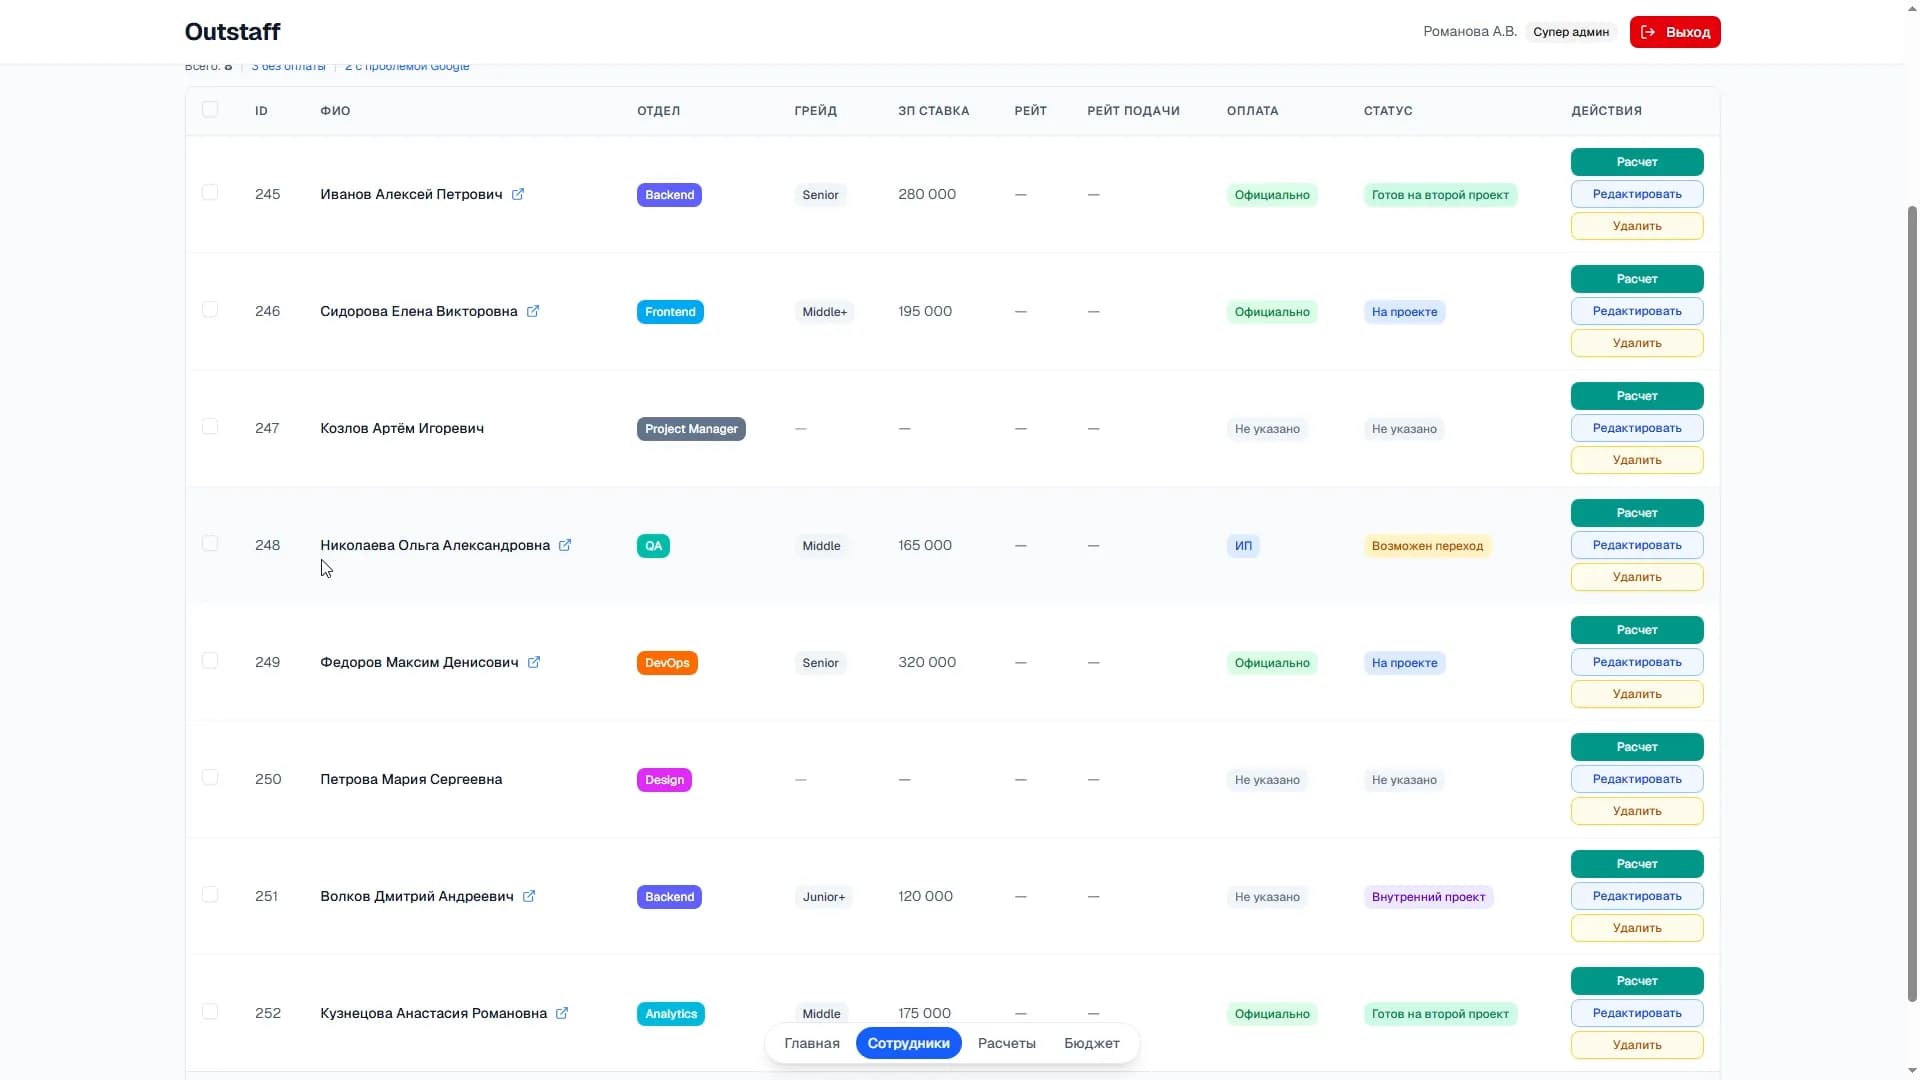Click the user name Романова А.В.
1920x1080 pixels.
click(1470, 32)
